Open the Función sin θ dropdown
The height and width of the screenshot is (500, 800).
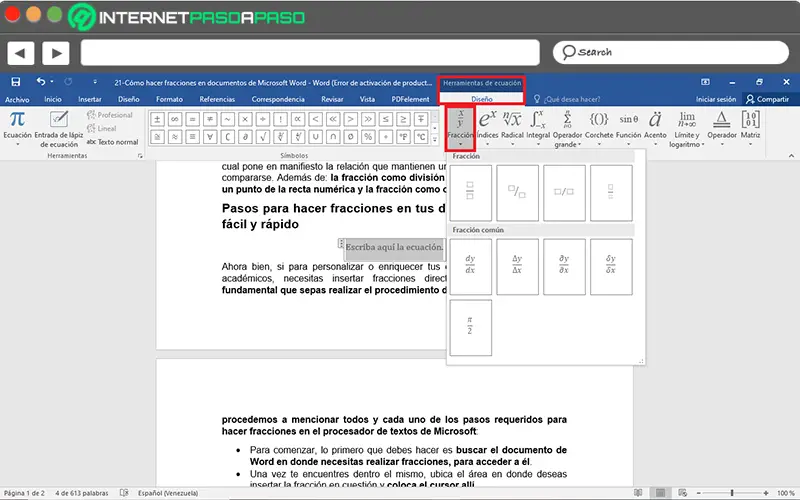coord(629,128)
